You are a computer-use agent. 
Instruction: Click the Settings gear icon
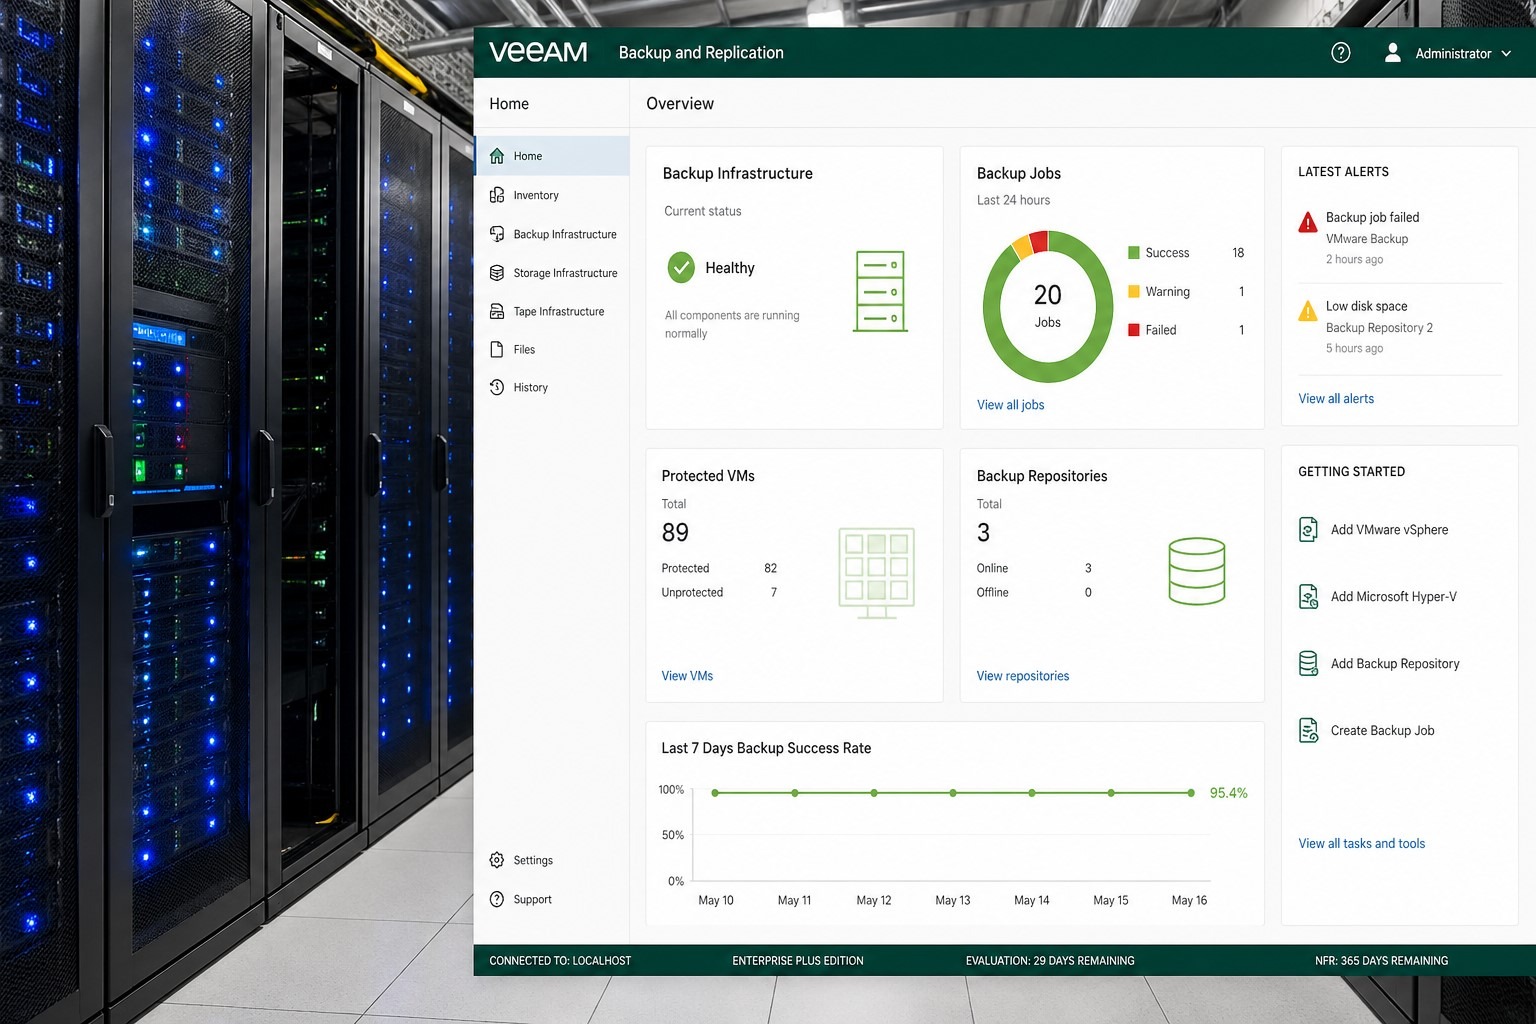click(x=497, y=860)
